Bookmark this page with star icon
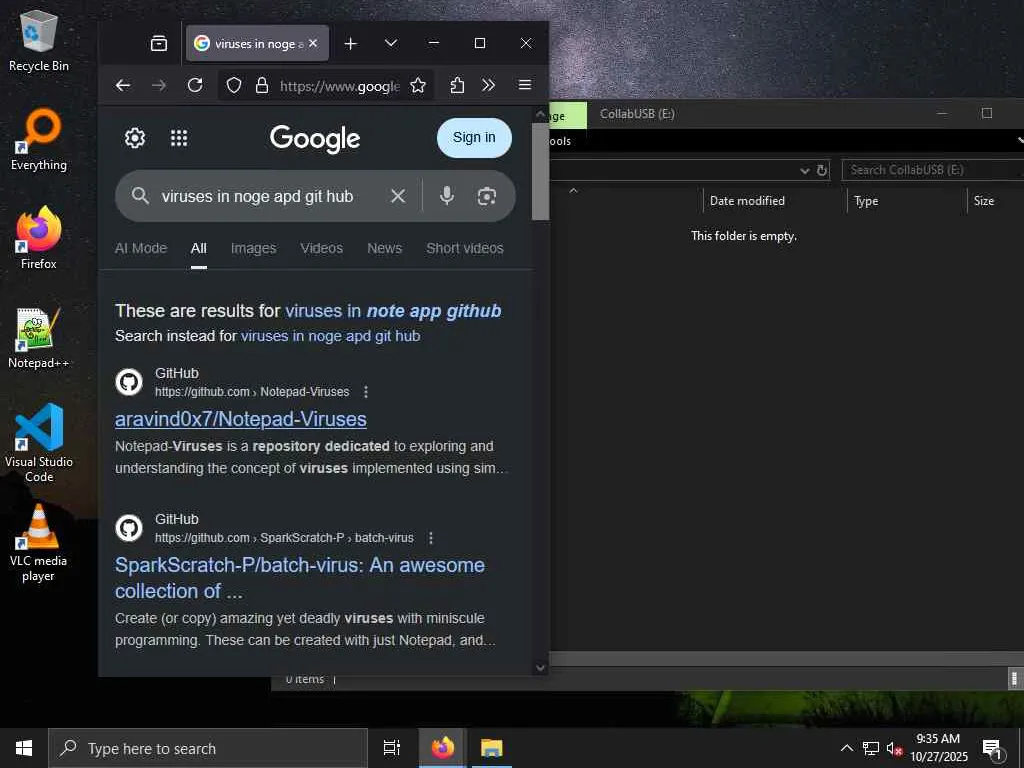Image resolution: width=1024 pixels, height=768 pixels. coord(418,86)
